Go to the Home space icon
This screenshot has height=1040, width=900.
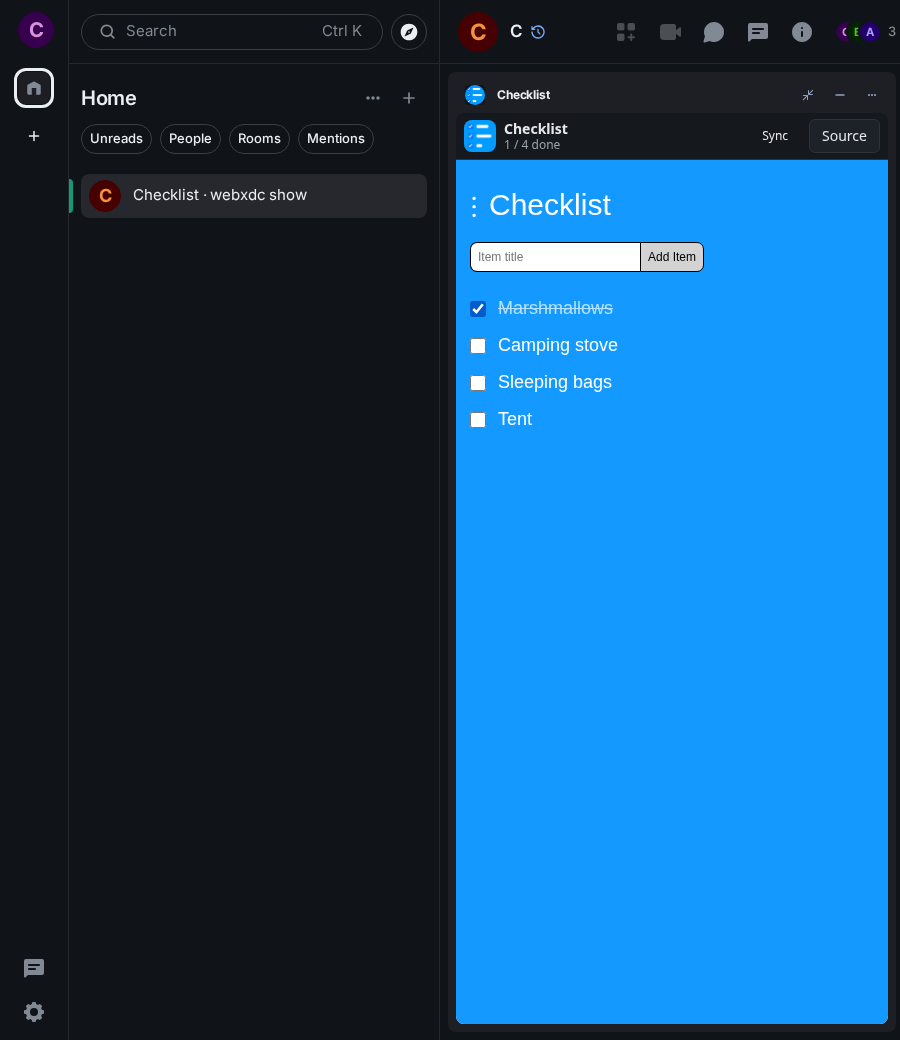[34, 88]
